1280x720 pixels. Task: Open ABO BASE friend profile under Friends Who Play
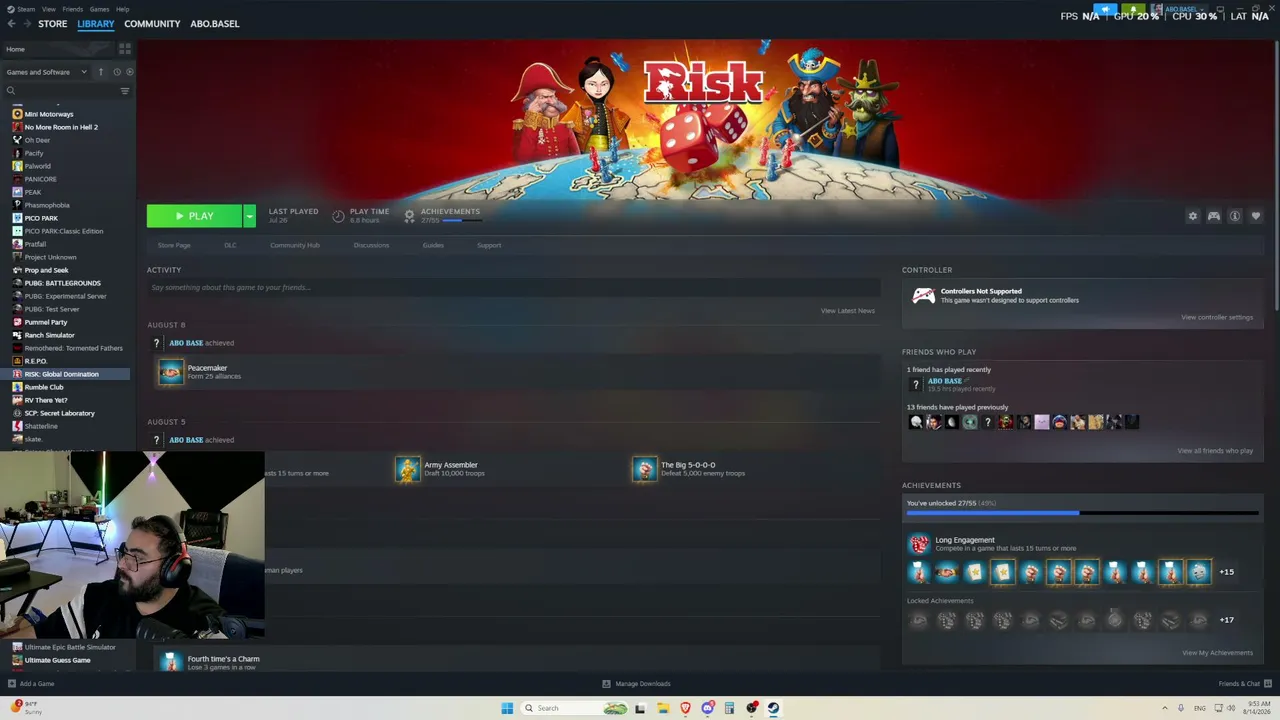pyautogui.click(x=944, y=381)
